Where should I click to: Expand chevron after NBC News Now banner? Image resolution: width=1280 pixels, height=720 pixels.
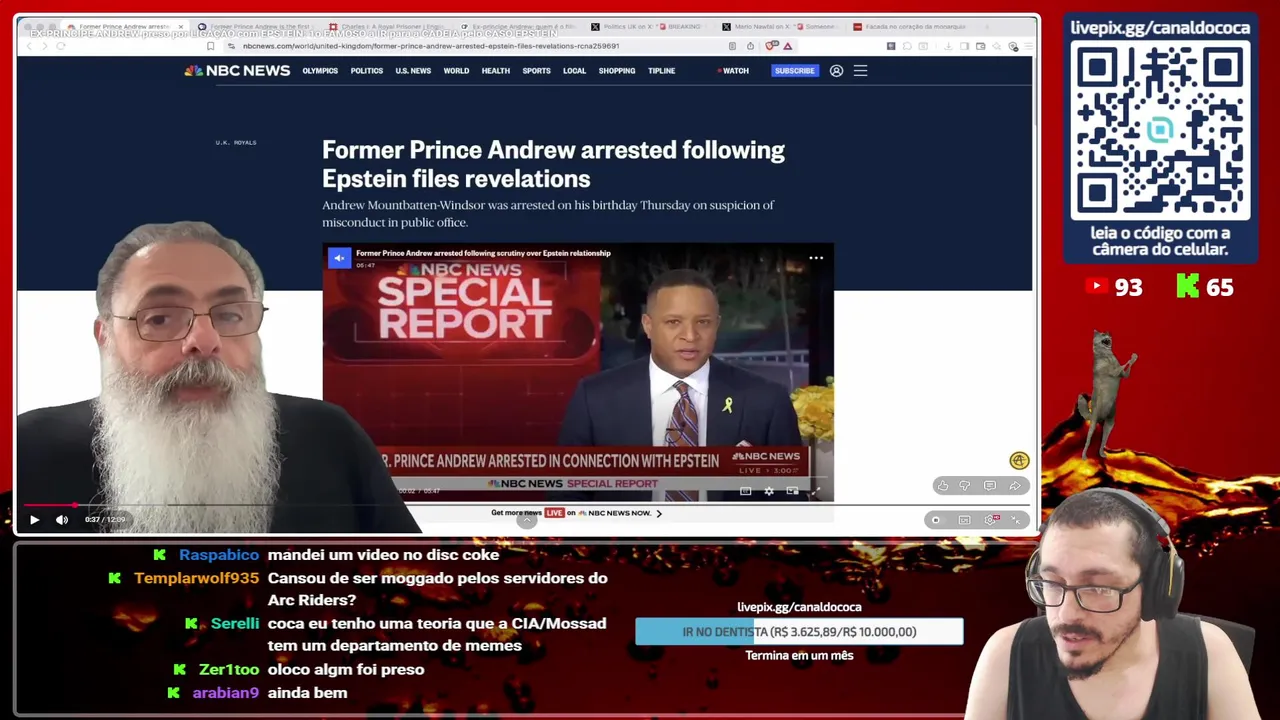tap(659, 513)
